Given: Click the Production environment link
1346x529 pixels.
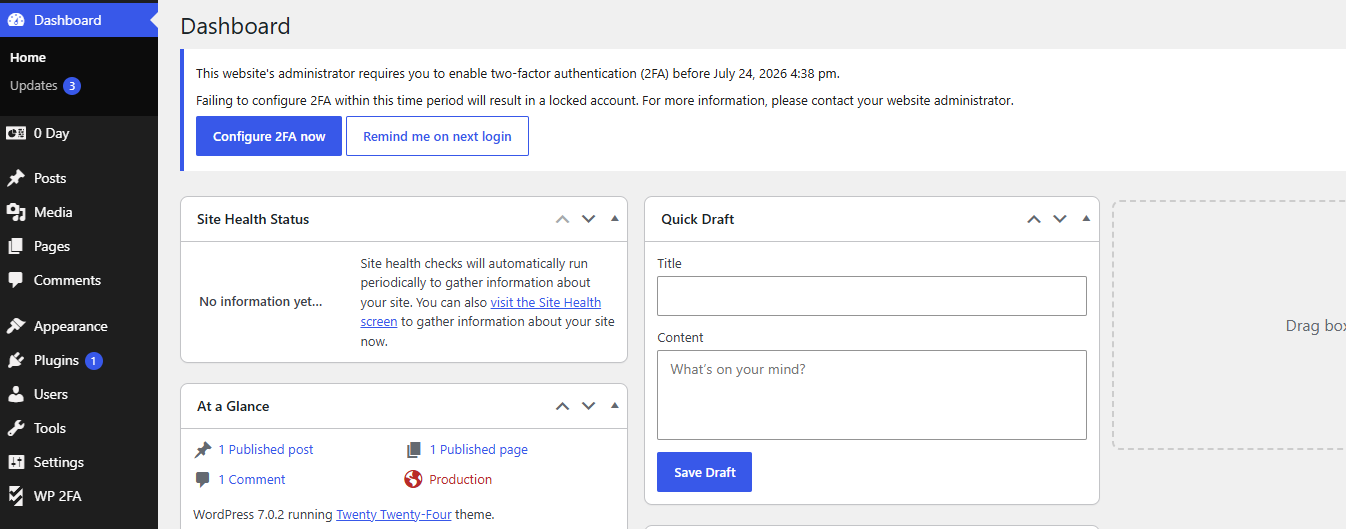Looking at the screenshot, I should click(x=461, y=480).
